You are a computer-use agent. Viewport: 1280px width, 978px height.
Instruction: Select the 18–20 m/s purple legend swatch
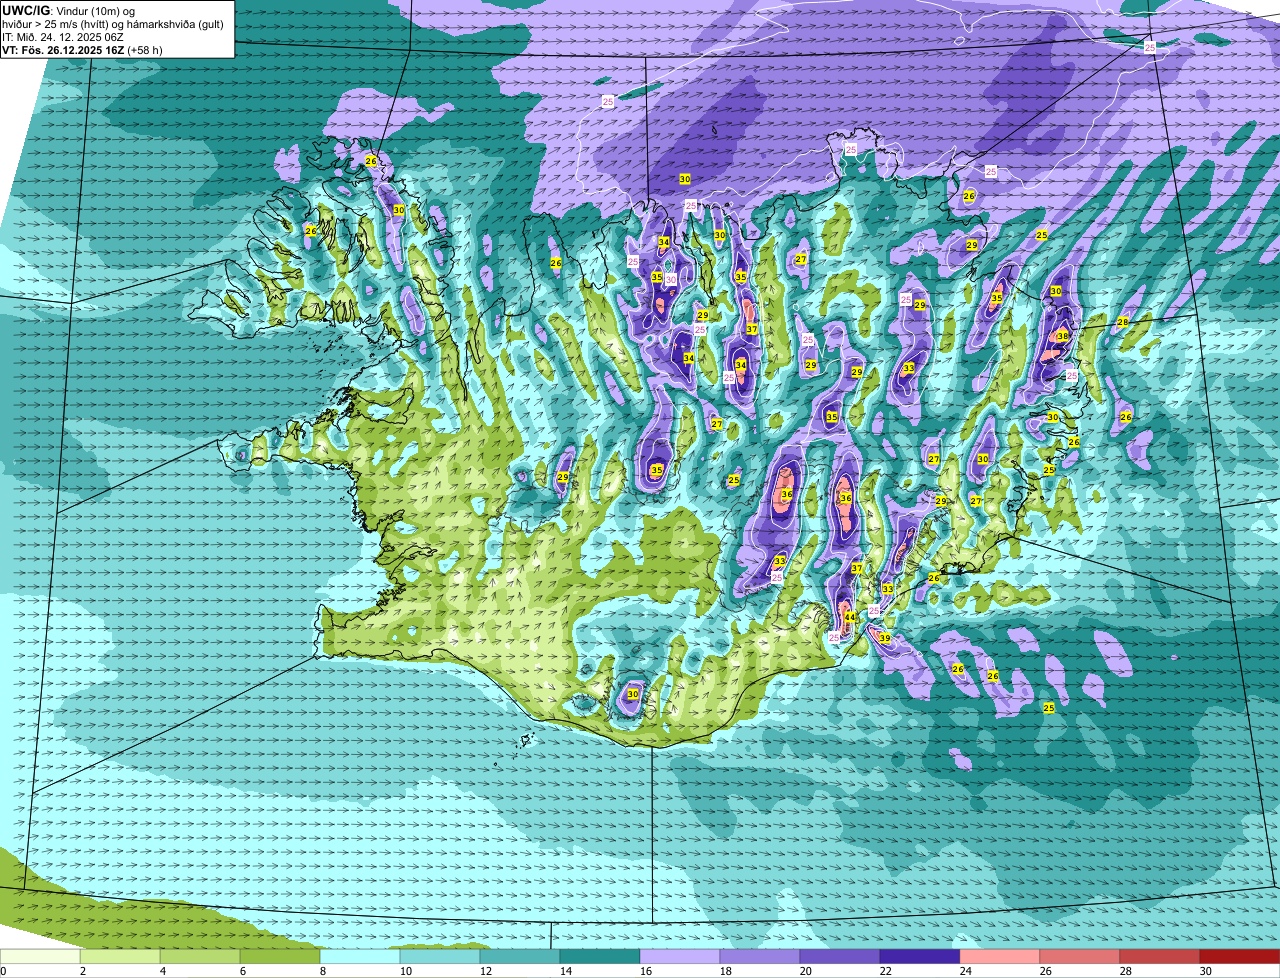click(760, 956)
